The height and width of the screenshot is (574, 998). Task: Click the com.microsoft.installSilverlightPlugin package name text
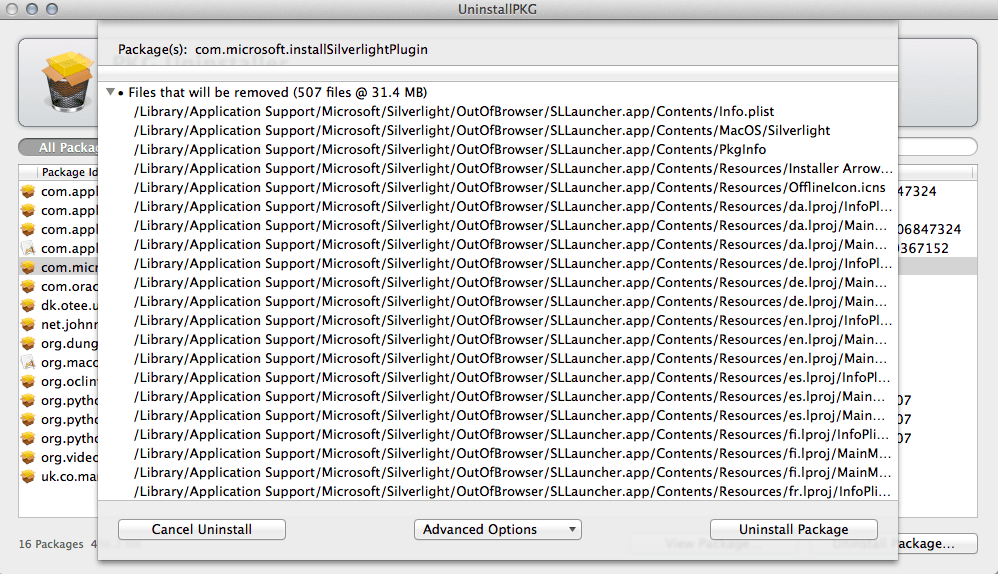[x=311, y=50]
